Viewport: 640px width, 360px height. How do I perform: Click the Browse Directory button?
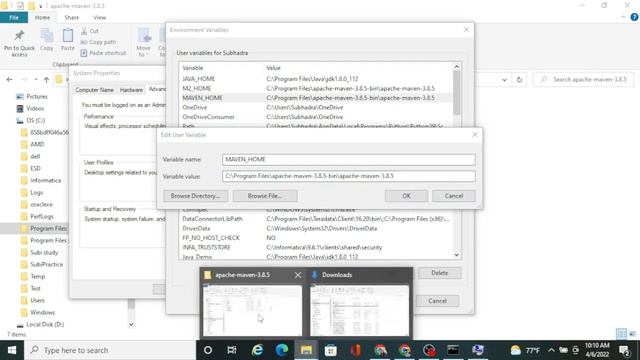pyautogui.click(x=196, y=196)
